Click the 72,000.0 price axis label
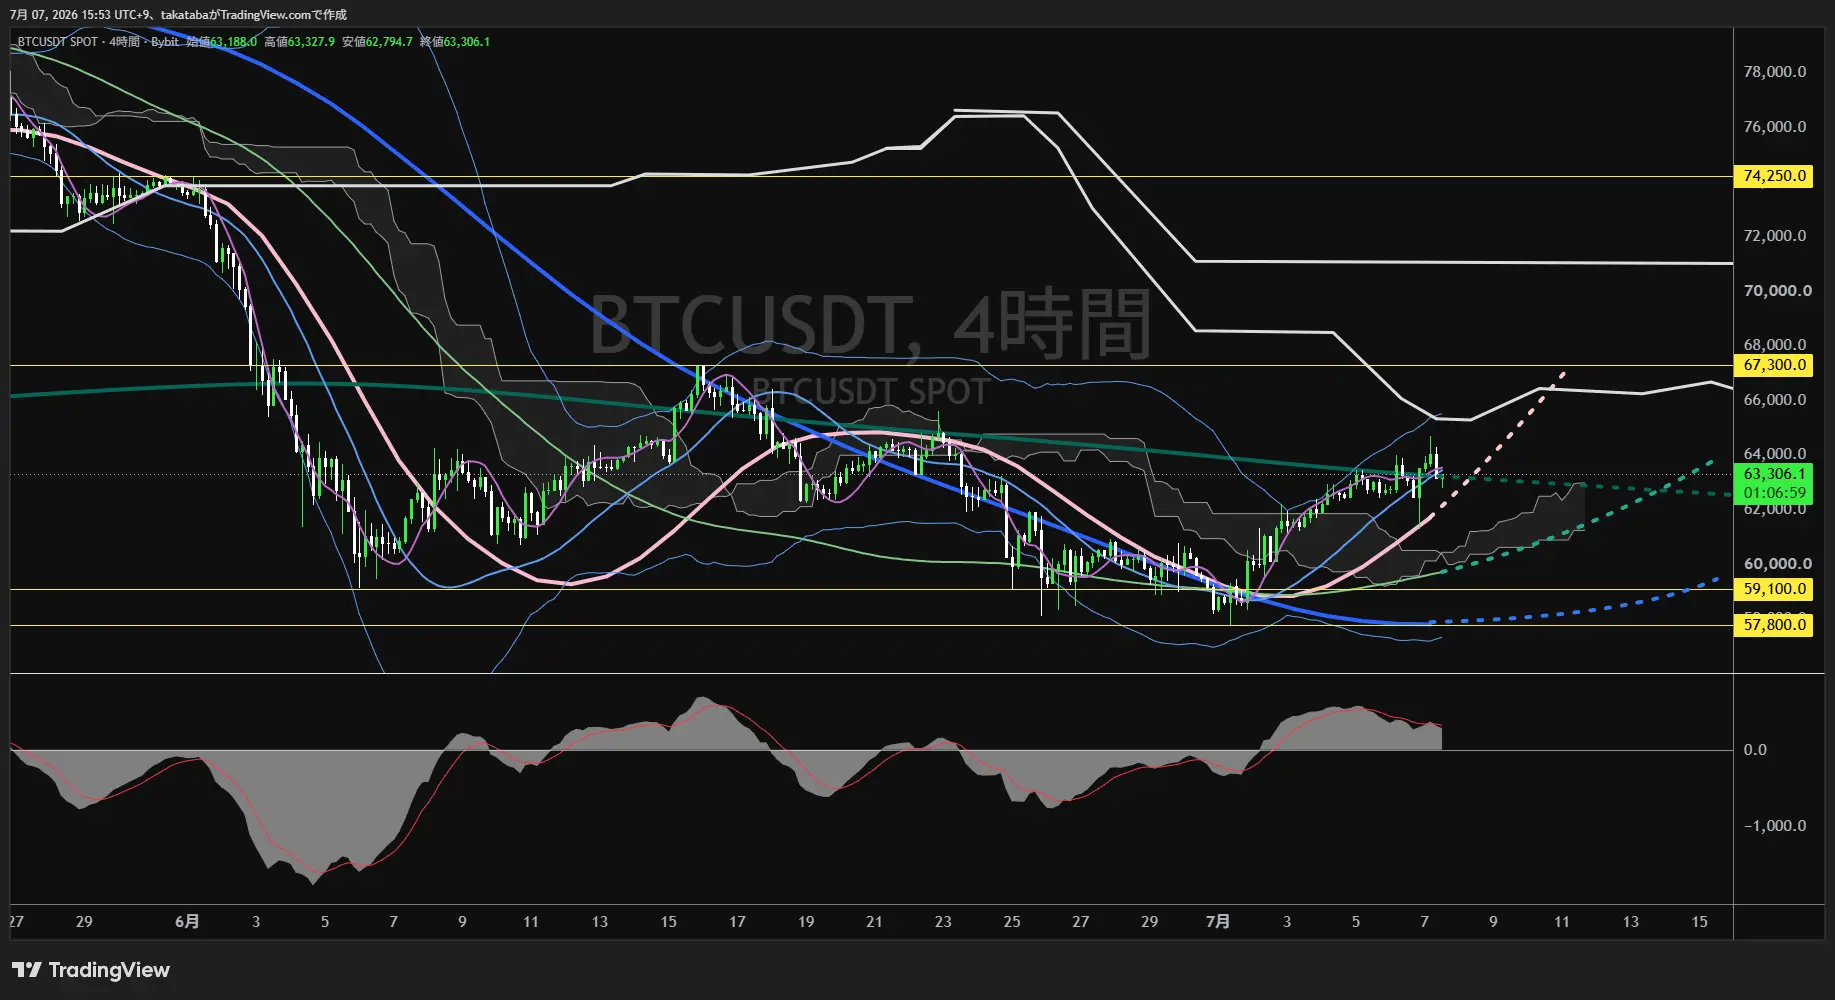Image resolution: width=1835 pixels, height=1000 pixels. (x=1775, y=236)
